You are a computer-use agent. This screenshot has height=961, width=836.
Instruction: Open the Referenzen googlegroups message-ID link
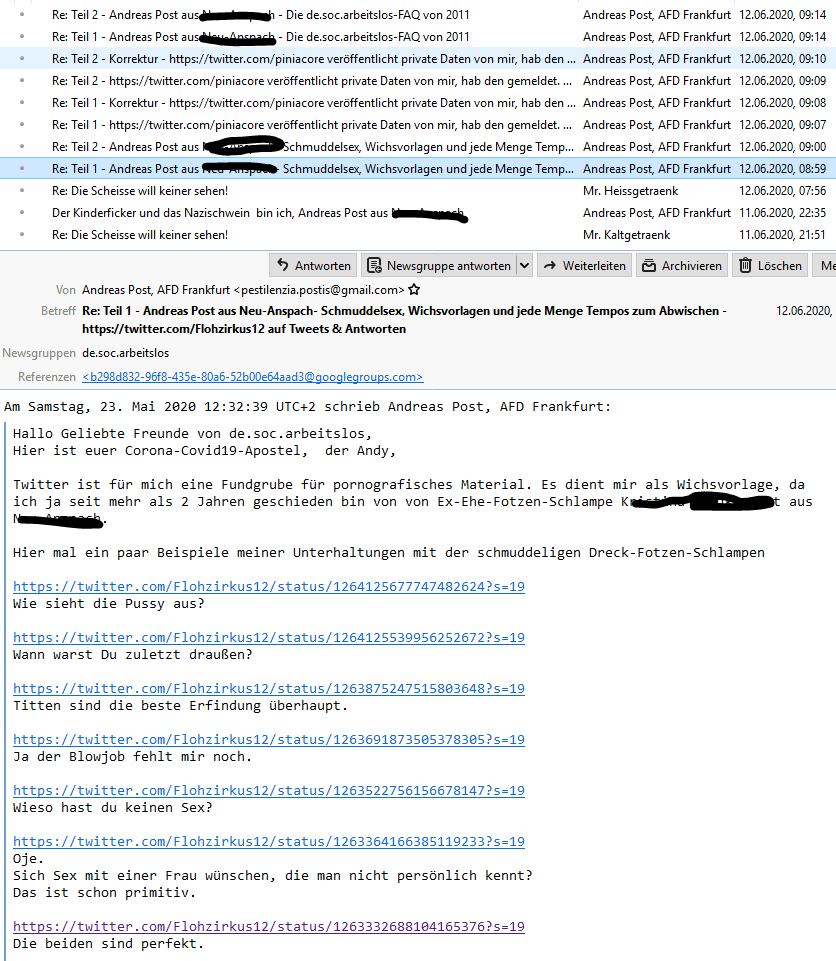coord(253,377)
